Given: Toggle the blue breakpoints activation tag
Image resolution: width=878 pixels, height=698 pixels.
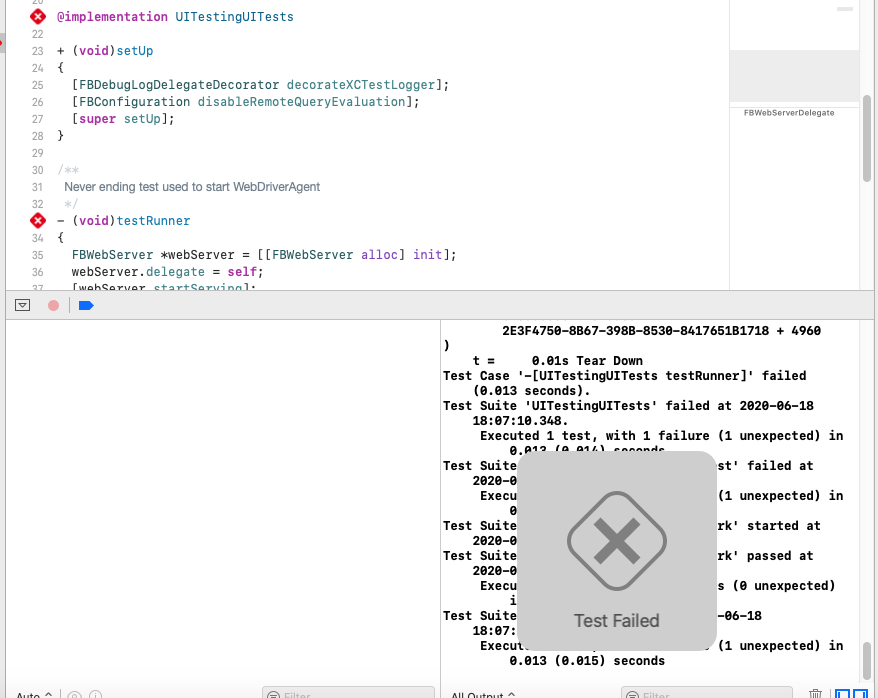Looking at the screenshot, I should point(86,305).
